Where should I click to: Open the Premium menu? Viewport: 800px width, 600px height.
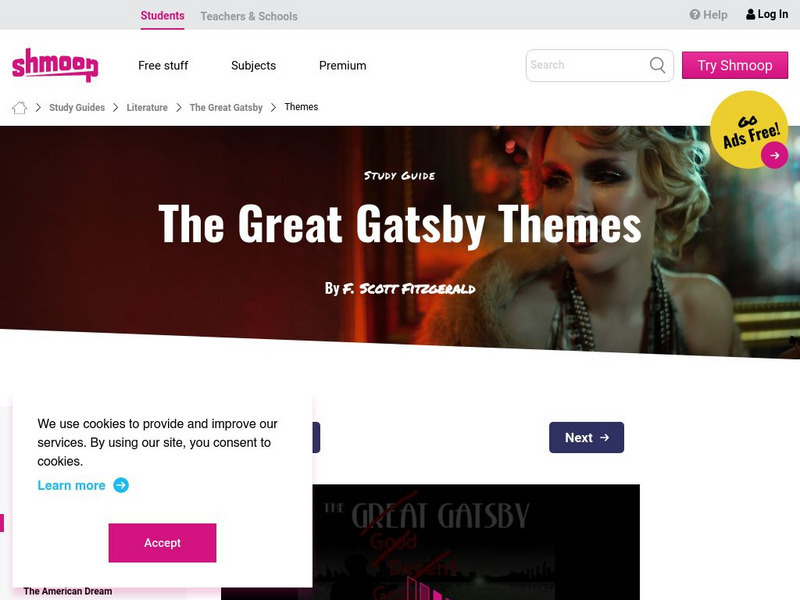point(342,66)
